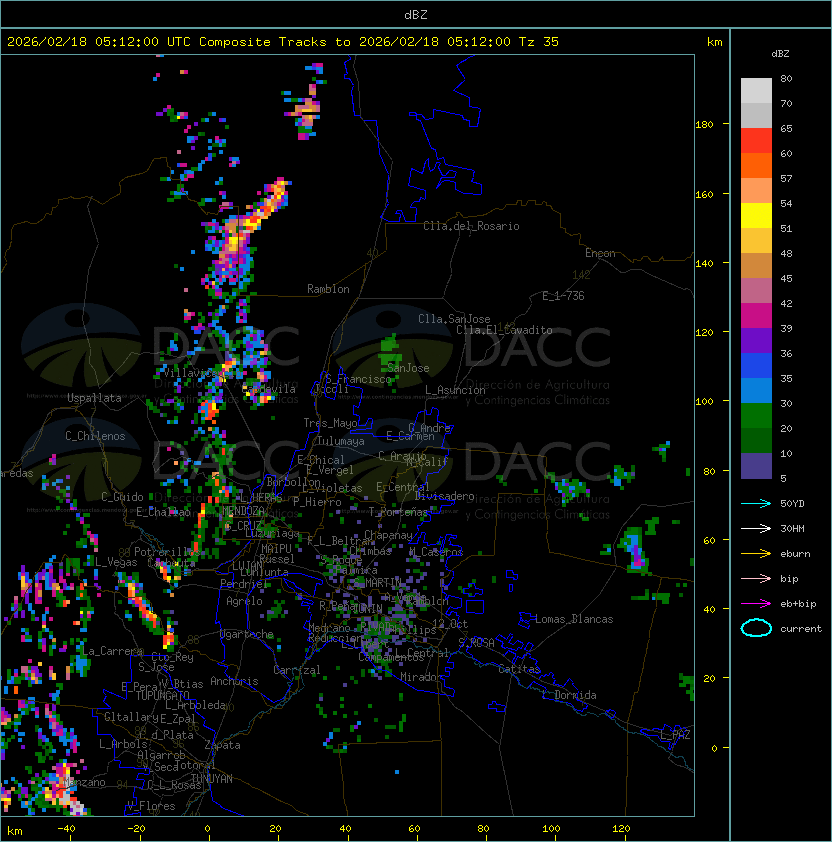Screen dimensions: 832x842
Task: Click the 'TUPUNGATO' map label
Action: click(163, 695)
